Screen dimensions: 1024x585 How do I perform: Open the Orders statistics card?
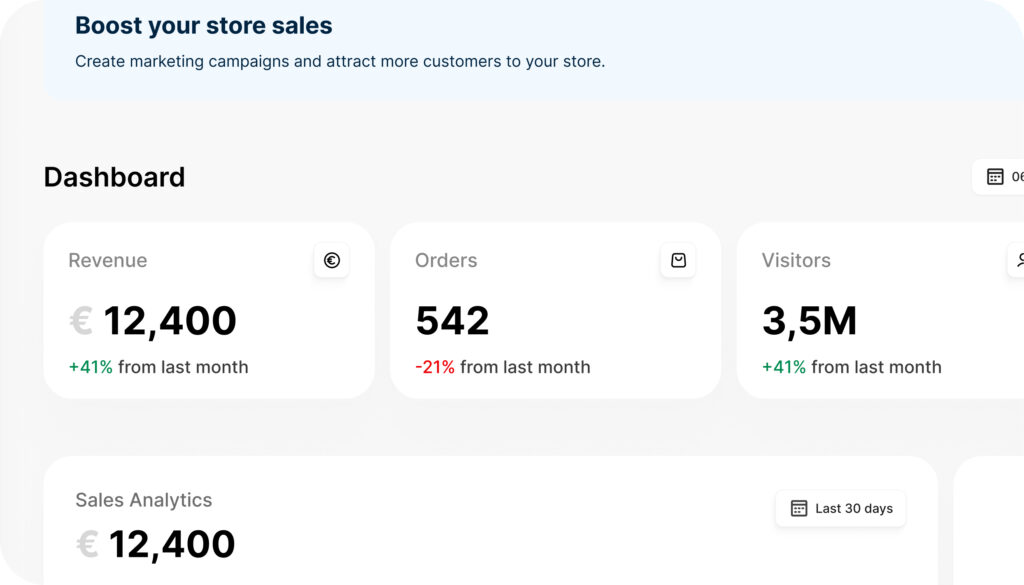click(x=556, y=311)
